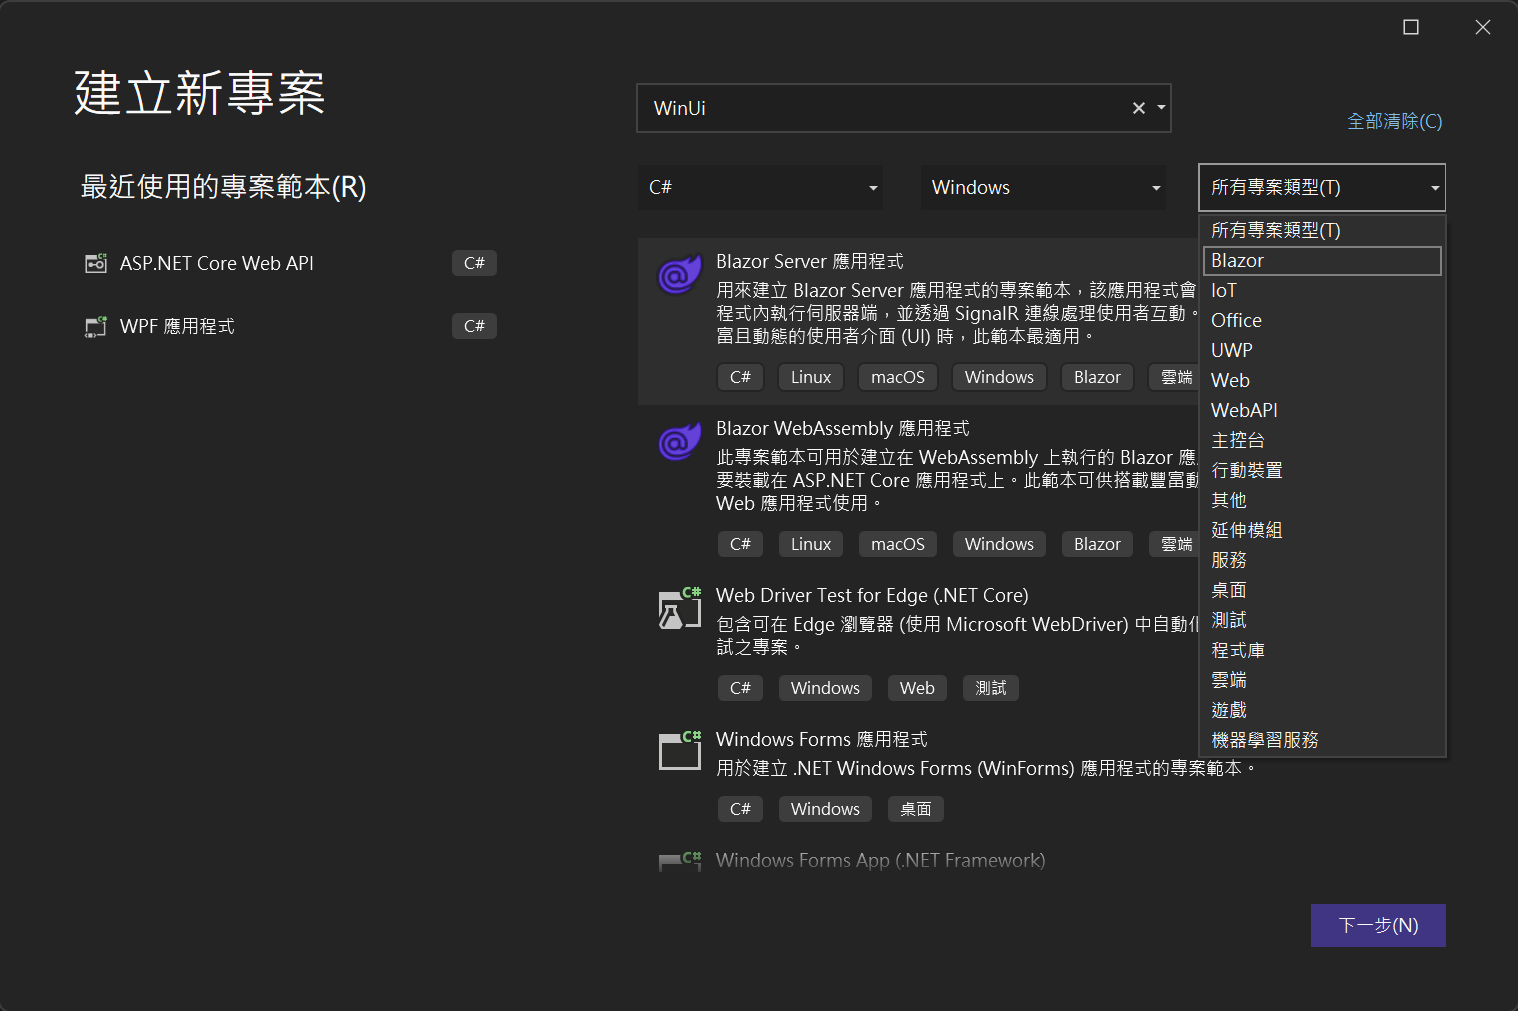Click the 下一步(N) next button
The image size is (1518, 1011).
point(1378,925)
